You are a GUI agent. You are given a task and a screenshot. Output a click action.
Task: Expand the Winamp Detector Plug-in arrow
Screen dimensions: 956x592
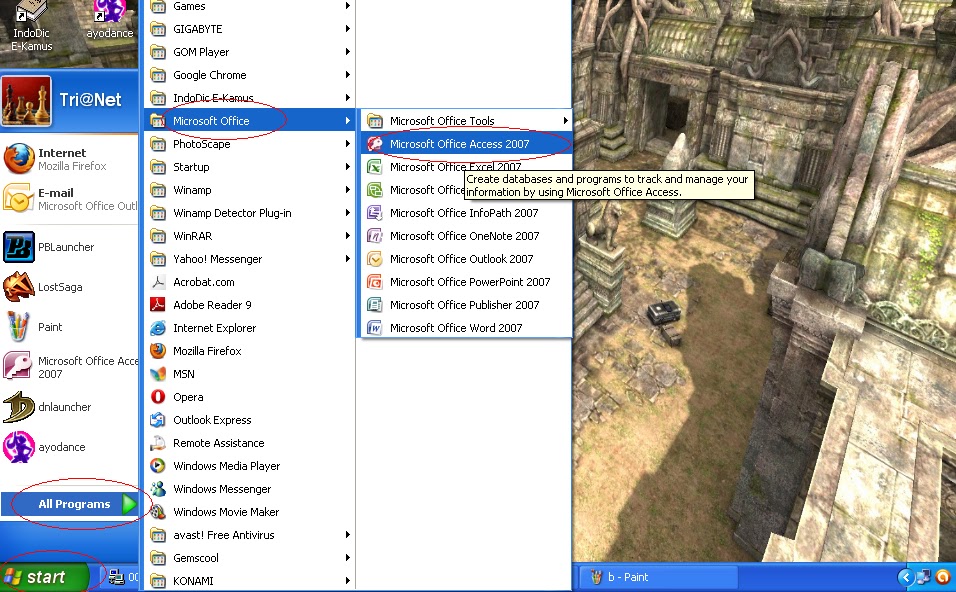click(x=348, y=213)
